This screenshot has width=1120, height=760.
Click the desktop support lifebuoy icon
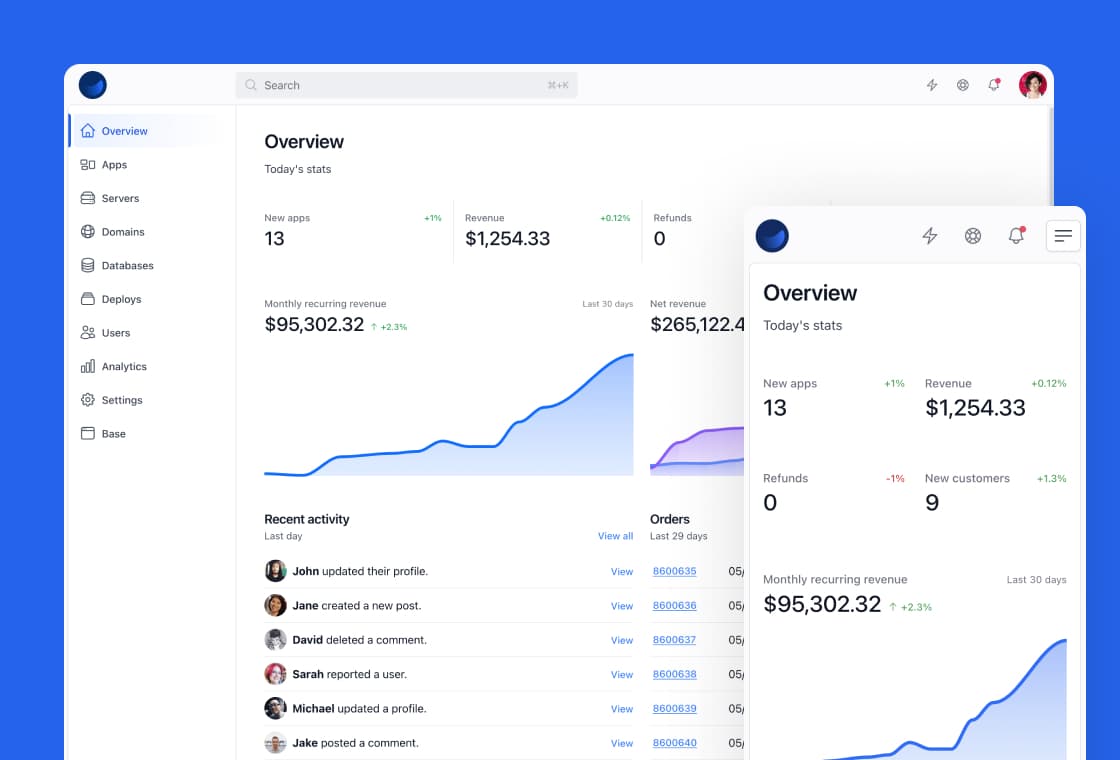pyautogui.click(x=963, y=85)
